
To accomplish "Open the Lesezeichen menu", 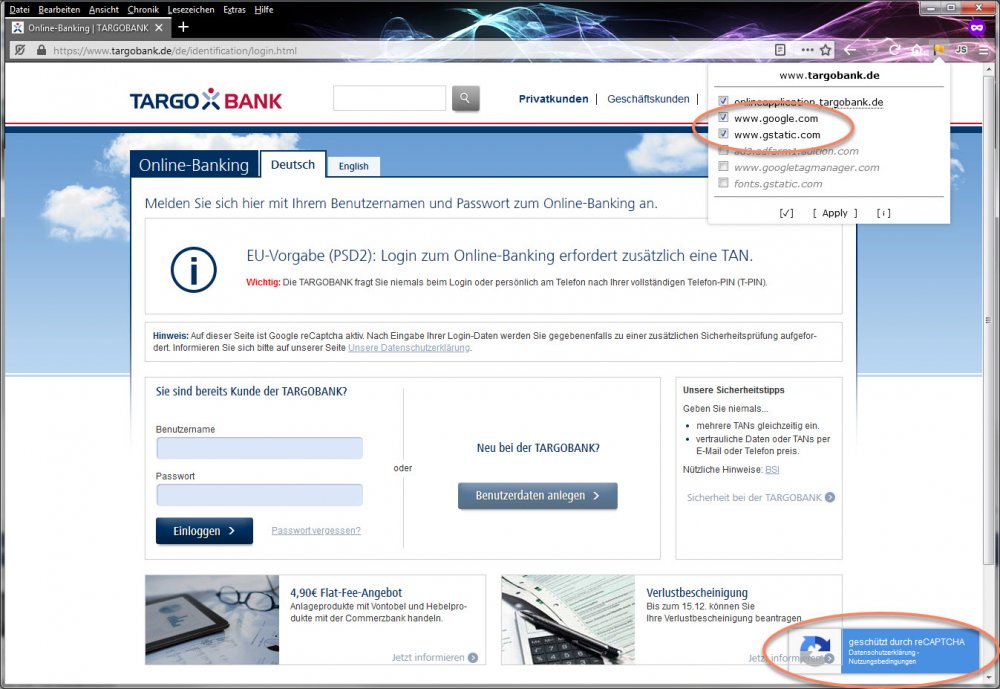I will [x=191, y=10].
